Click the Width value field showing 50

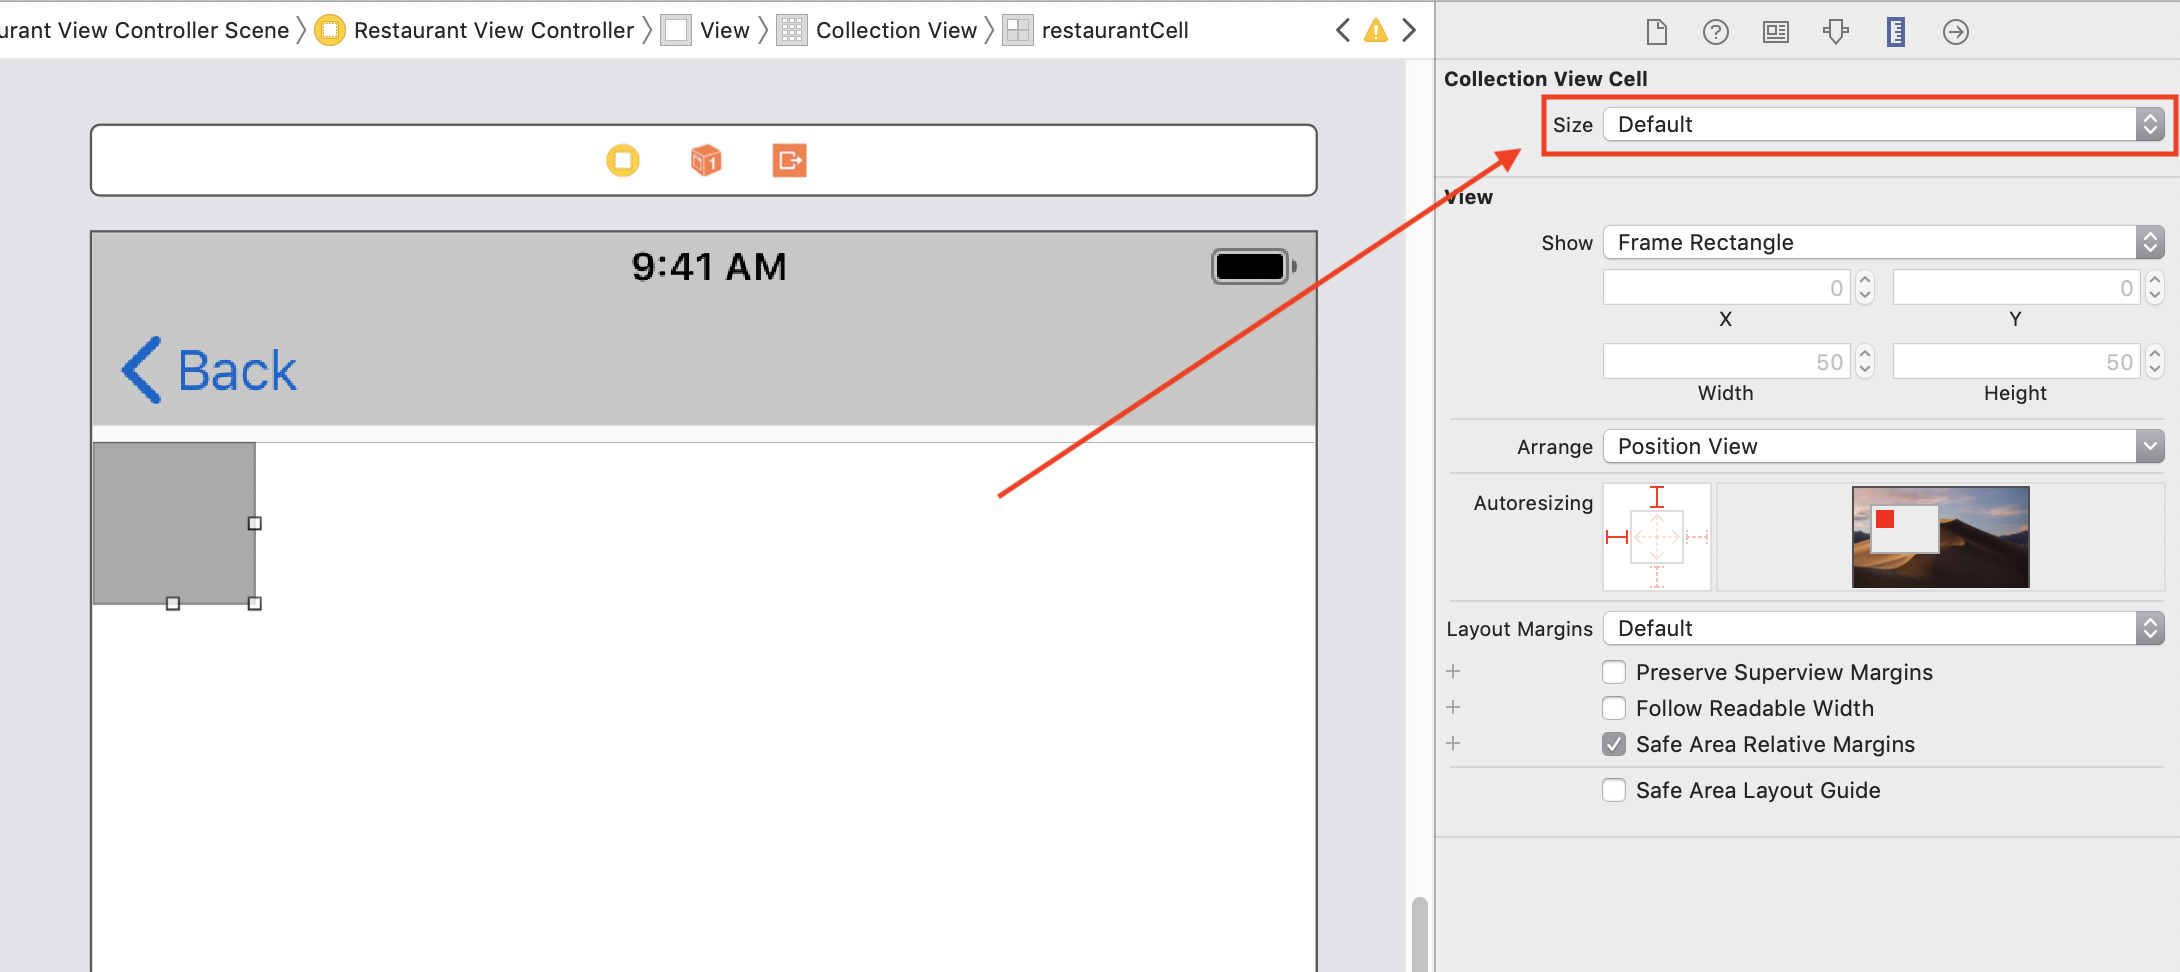click(1727, 362)
